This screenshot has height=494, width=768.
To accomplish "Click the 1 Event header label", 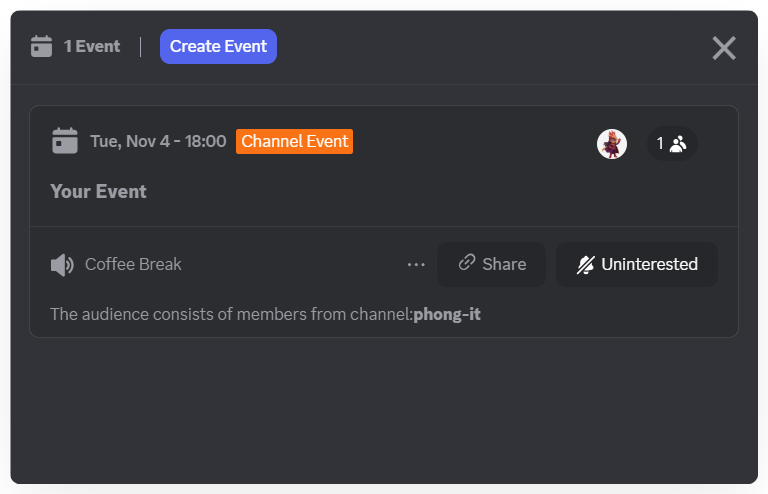I will pyautogui.click(x=91, y=46).
